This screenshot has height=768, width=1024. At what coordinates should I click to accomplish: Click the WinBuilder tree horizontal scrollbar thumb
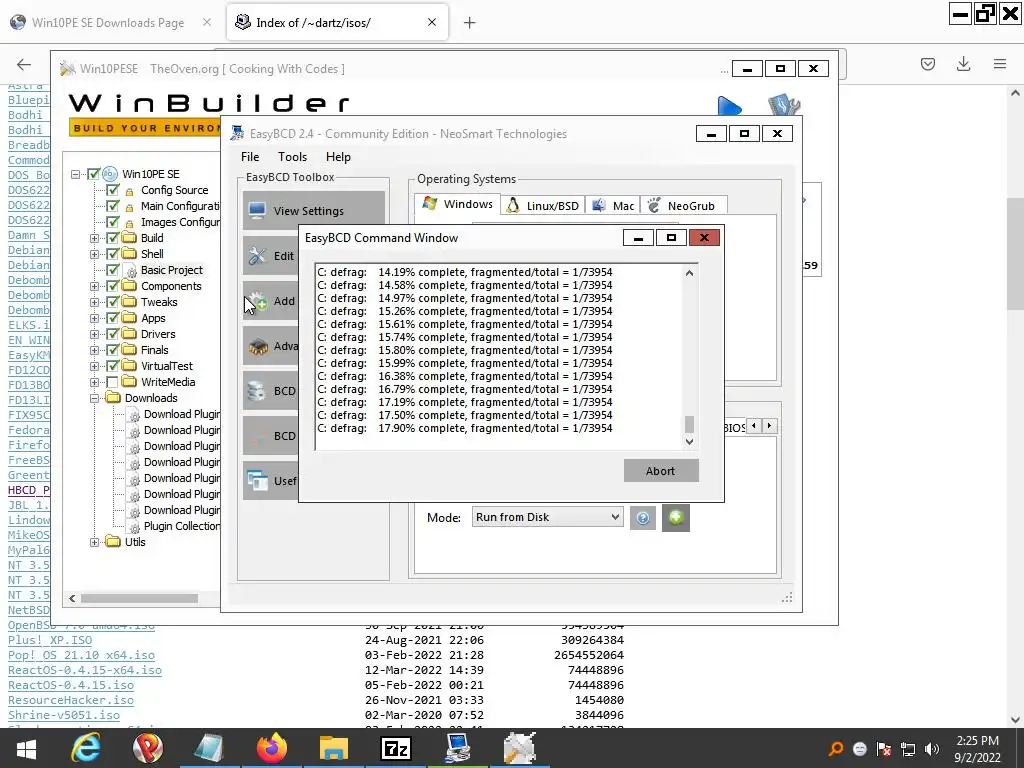point(139,598)
